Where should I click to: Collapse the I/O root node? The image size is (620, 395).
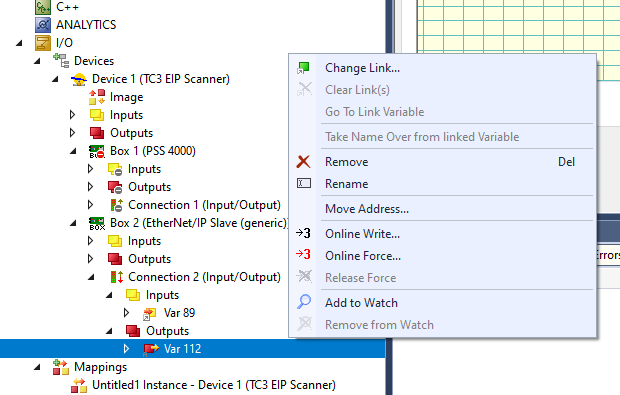(19, 43)
